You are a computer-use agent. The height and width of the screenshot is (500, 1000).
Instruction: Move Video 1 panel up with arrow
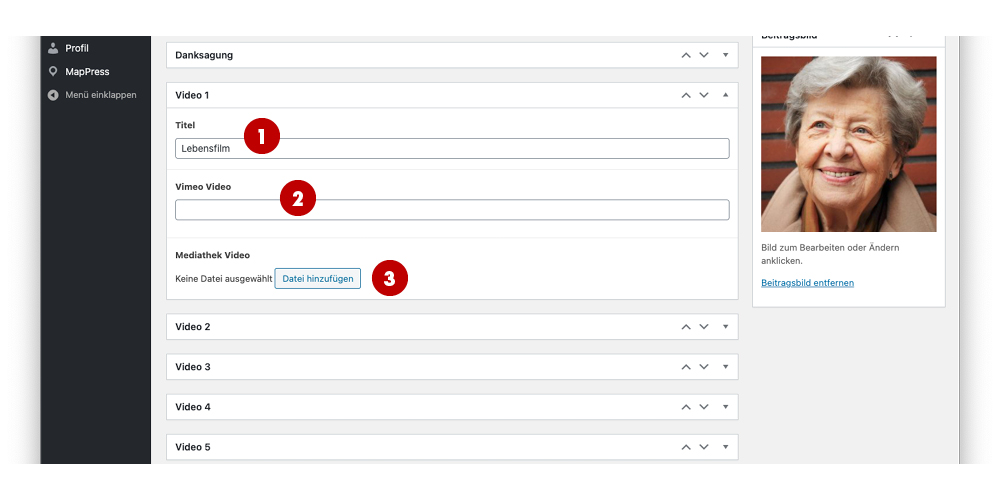[686, 95]
